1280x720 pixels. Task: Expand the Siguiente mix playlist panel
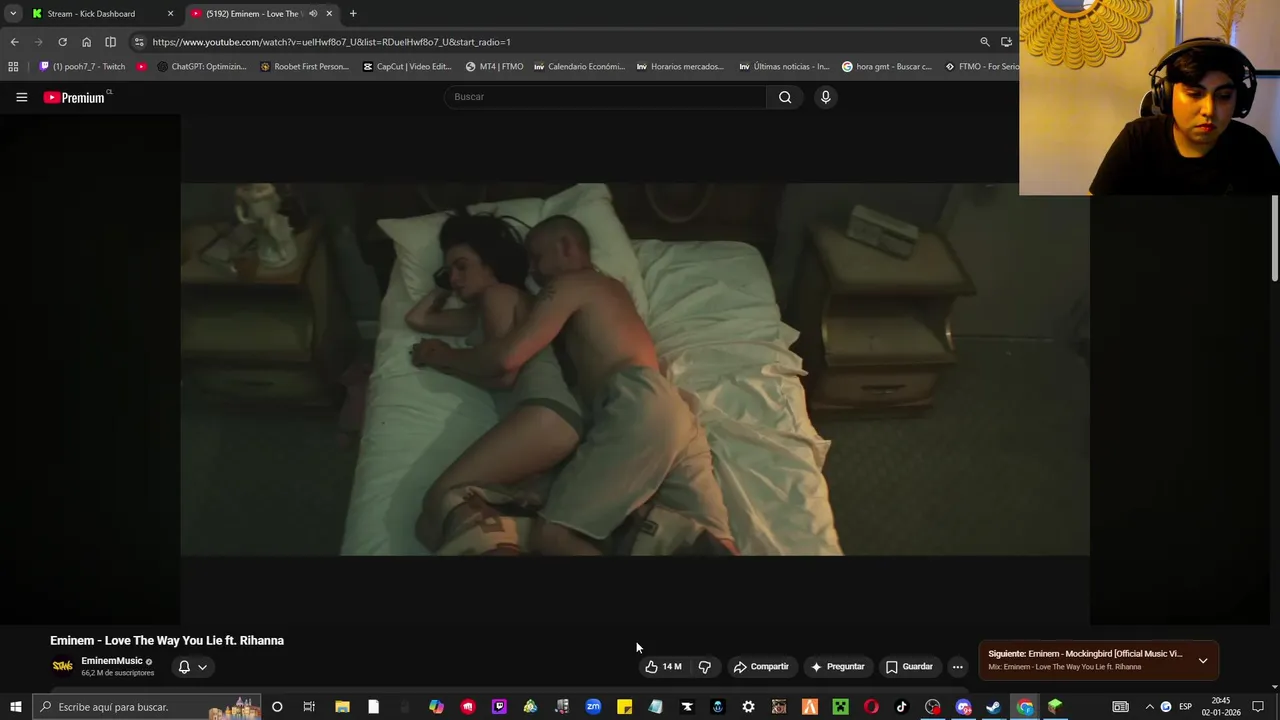(1203, 660)
